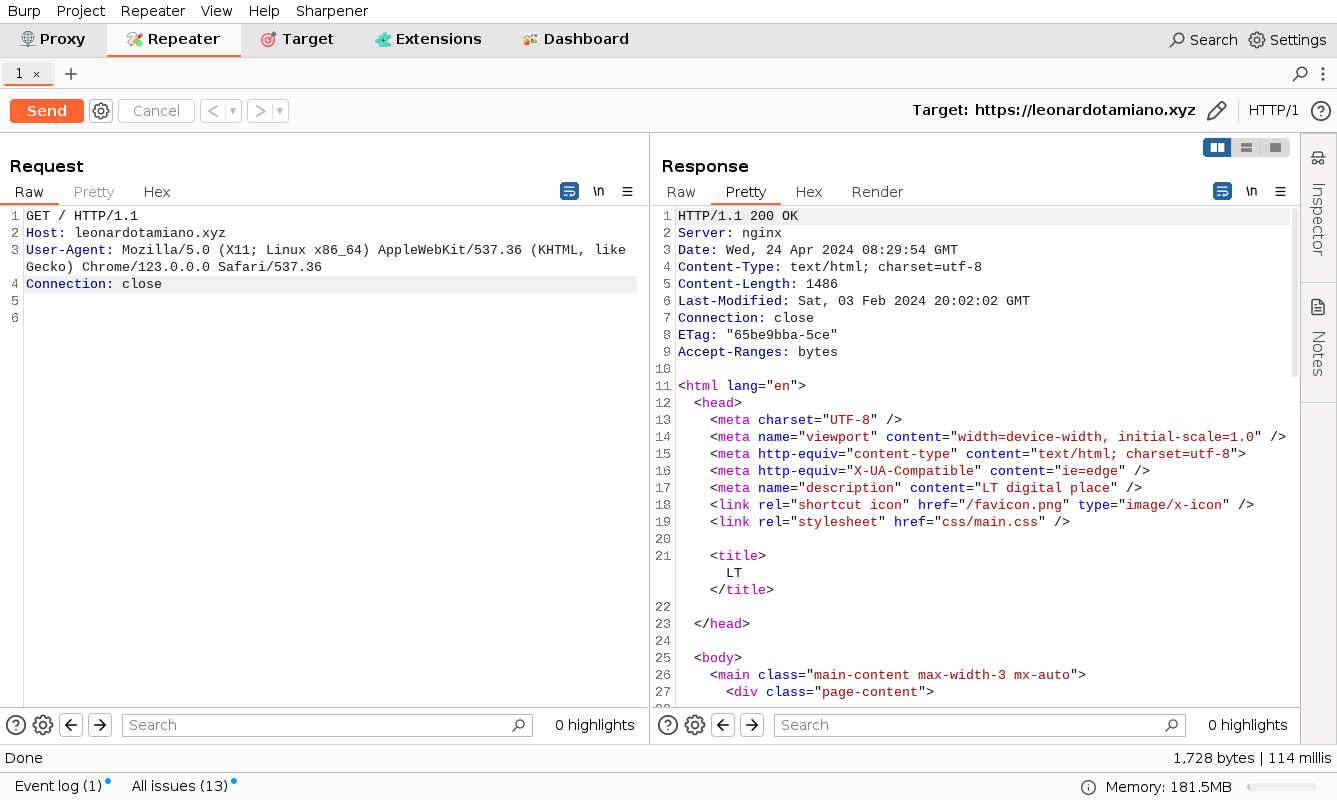Open the Repeater menu
Image resolution: width=1337 pixels, height=800 pixels.
(153, 11)
